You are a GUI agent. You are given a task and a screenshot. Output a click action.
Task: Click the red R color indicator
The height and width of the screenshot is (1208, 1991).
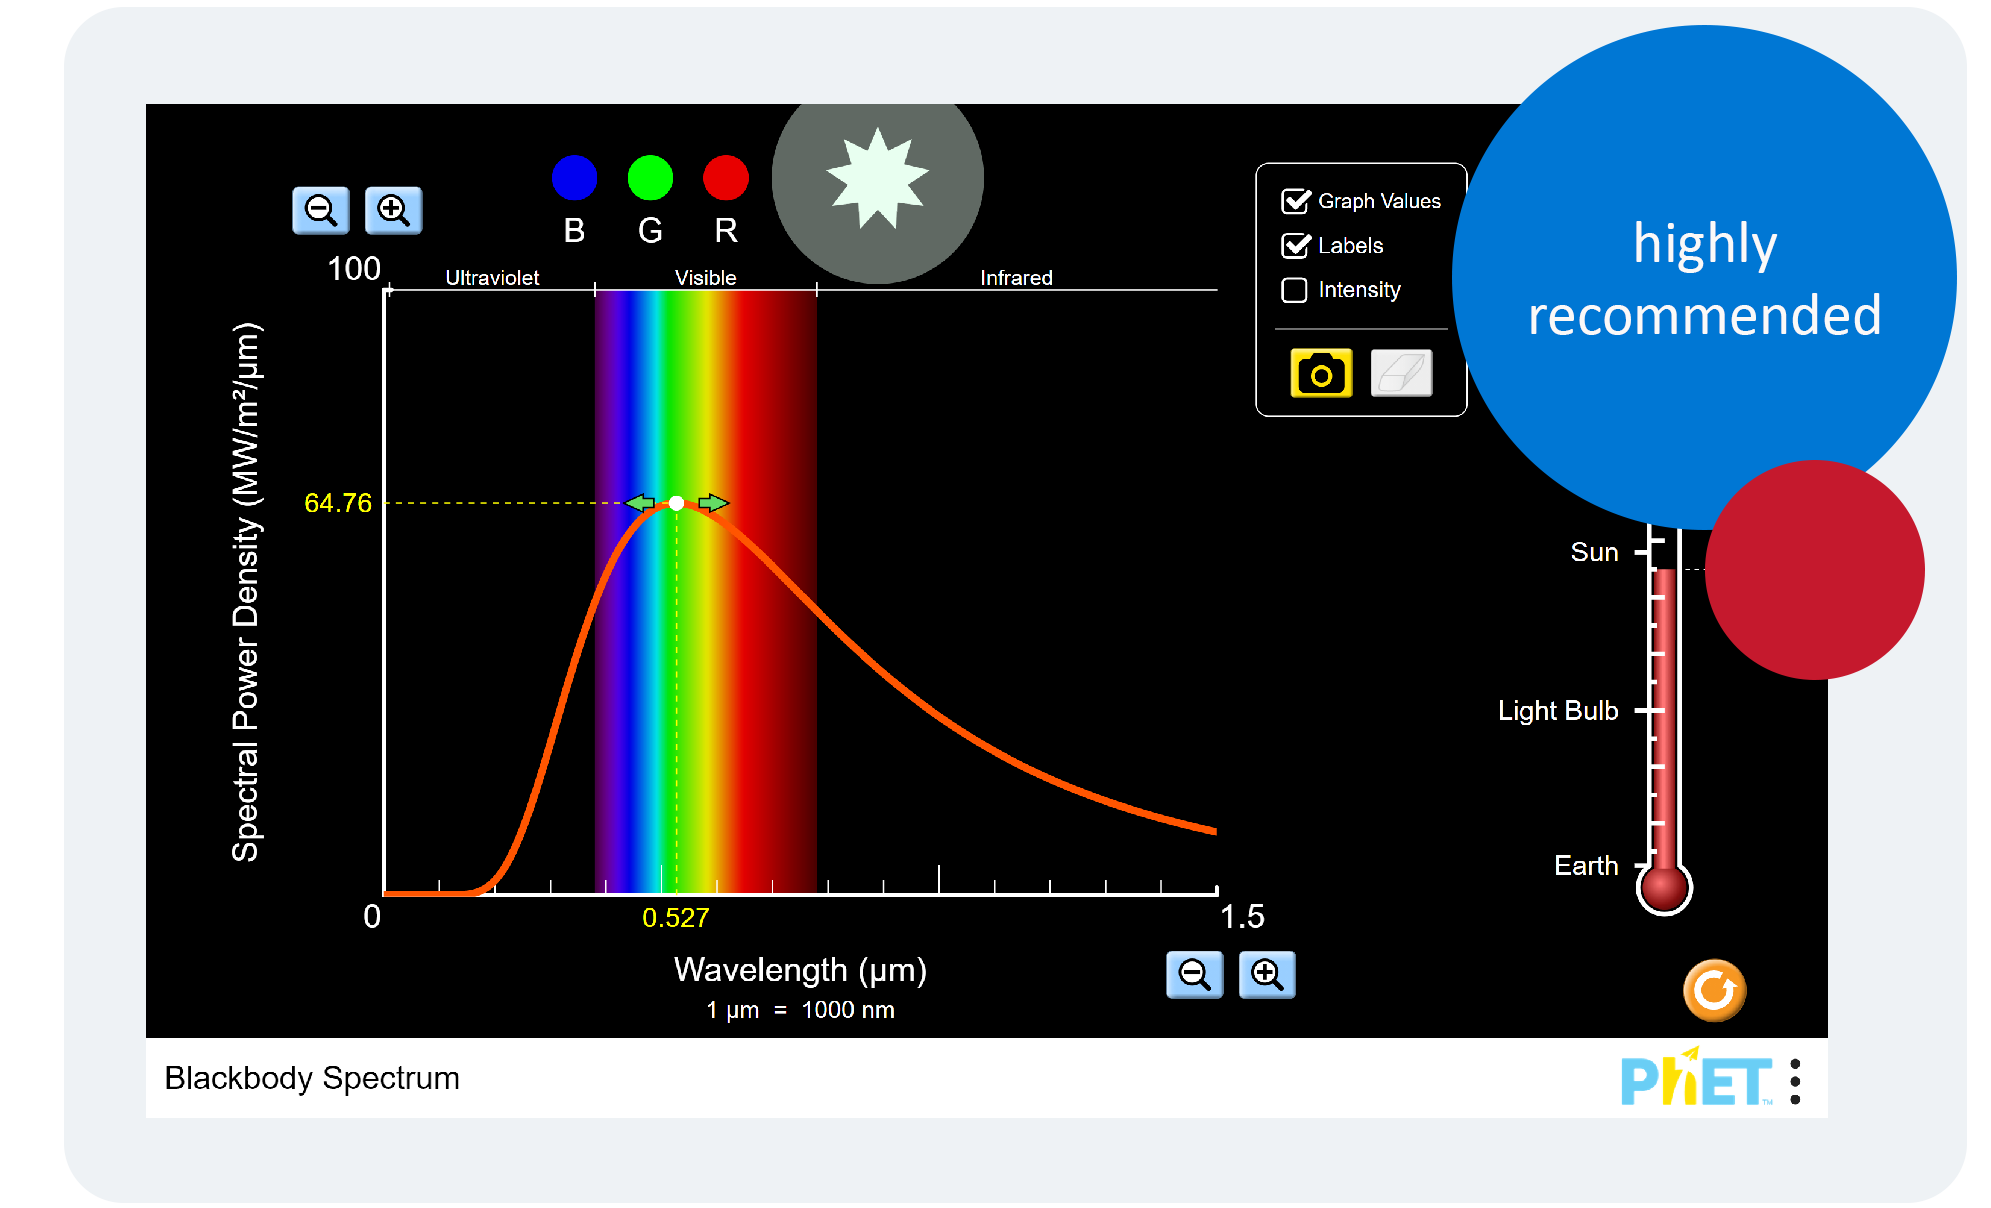(x=726, y=178)
